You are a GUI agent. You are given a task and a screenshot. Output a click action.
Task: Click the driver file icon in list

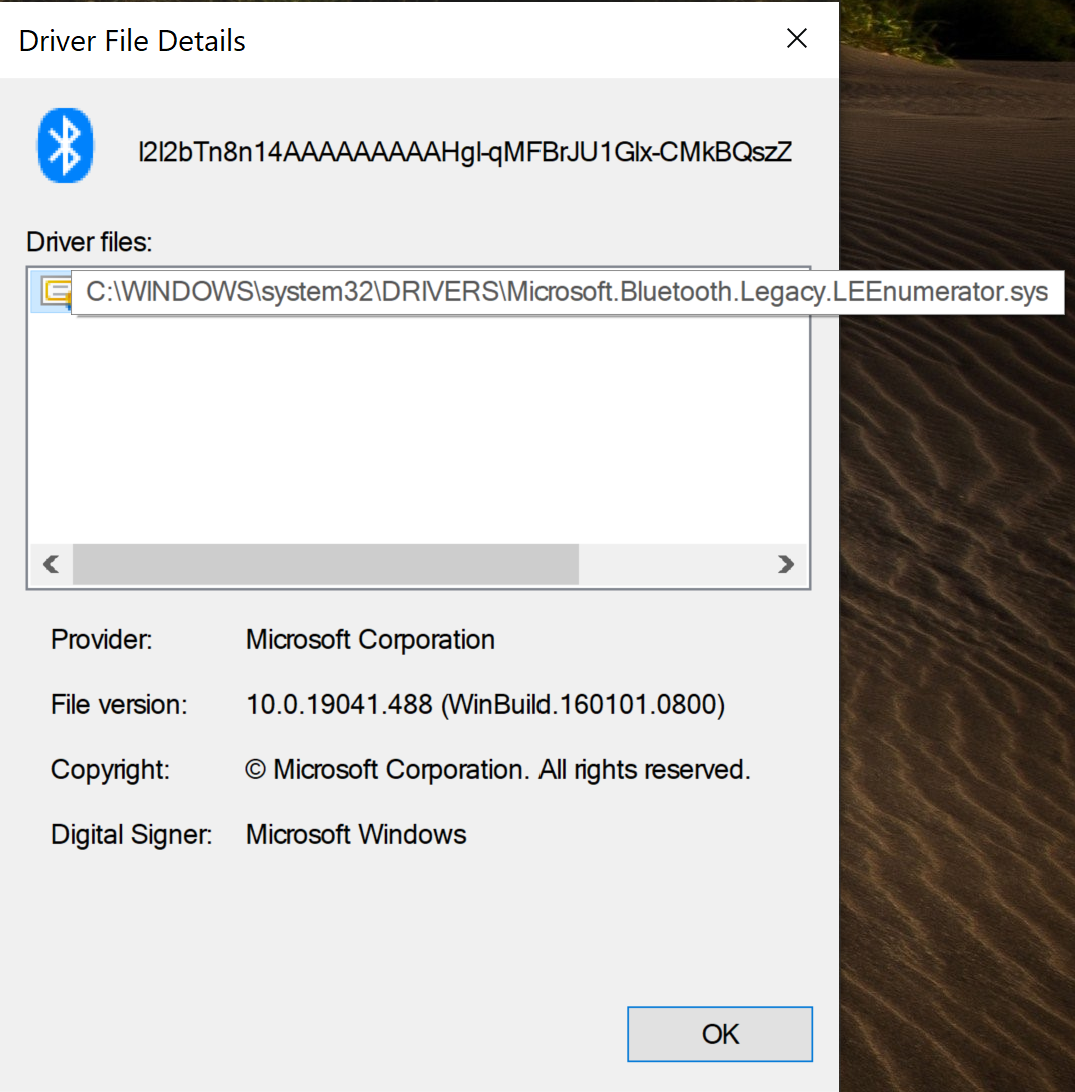tap(56, 291)
